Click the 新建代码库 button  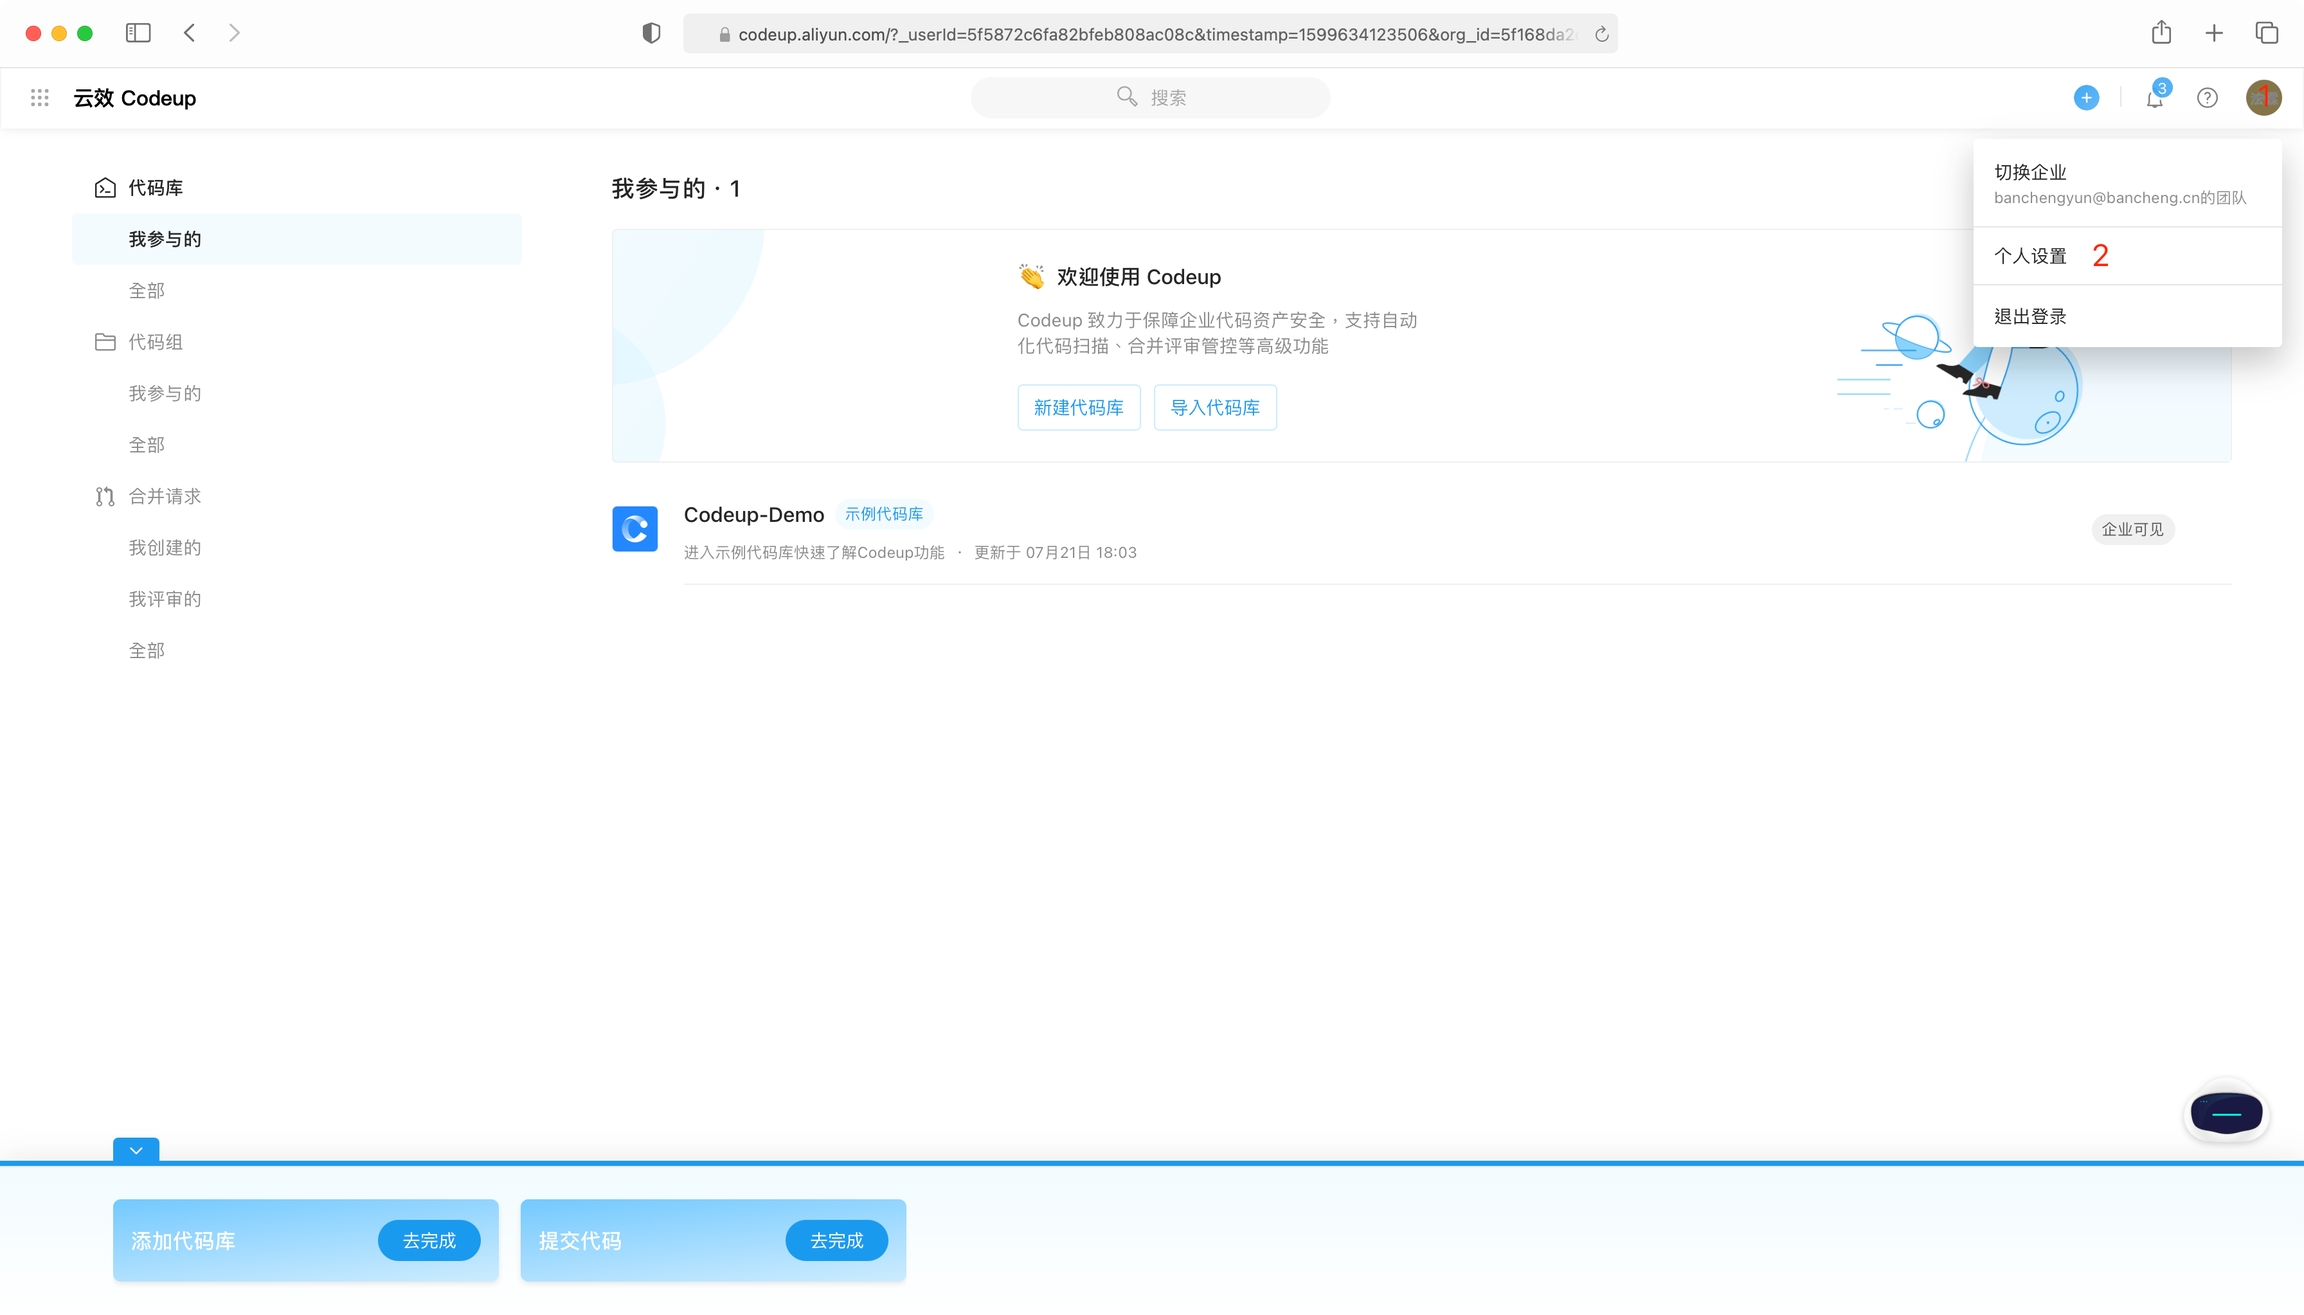tap(1078, 407)
